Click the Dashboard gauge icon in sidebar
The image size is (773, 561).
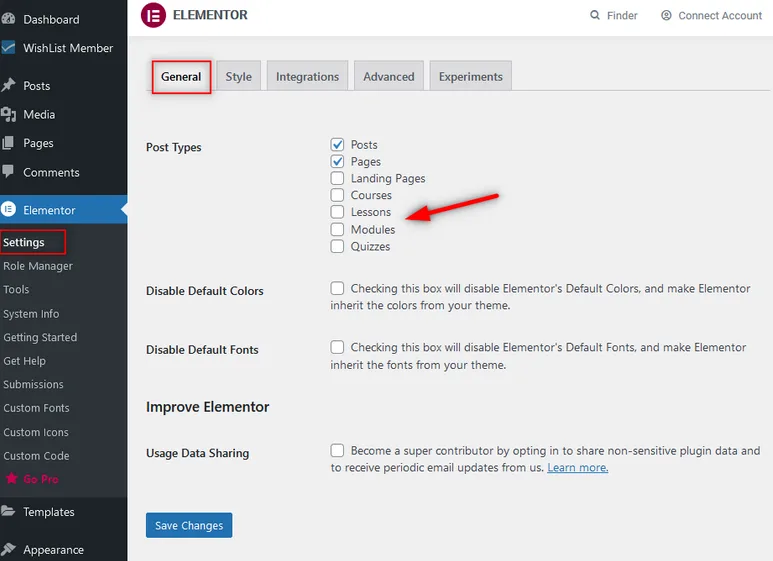point(8,19)
